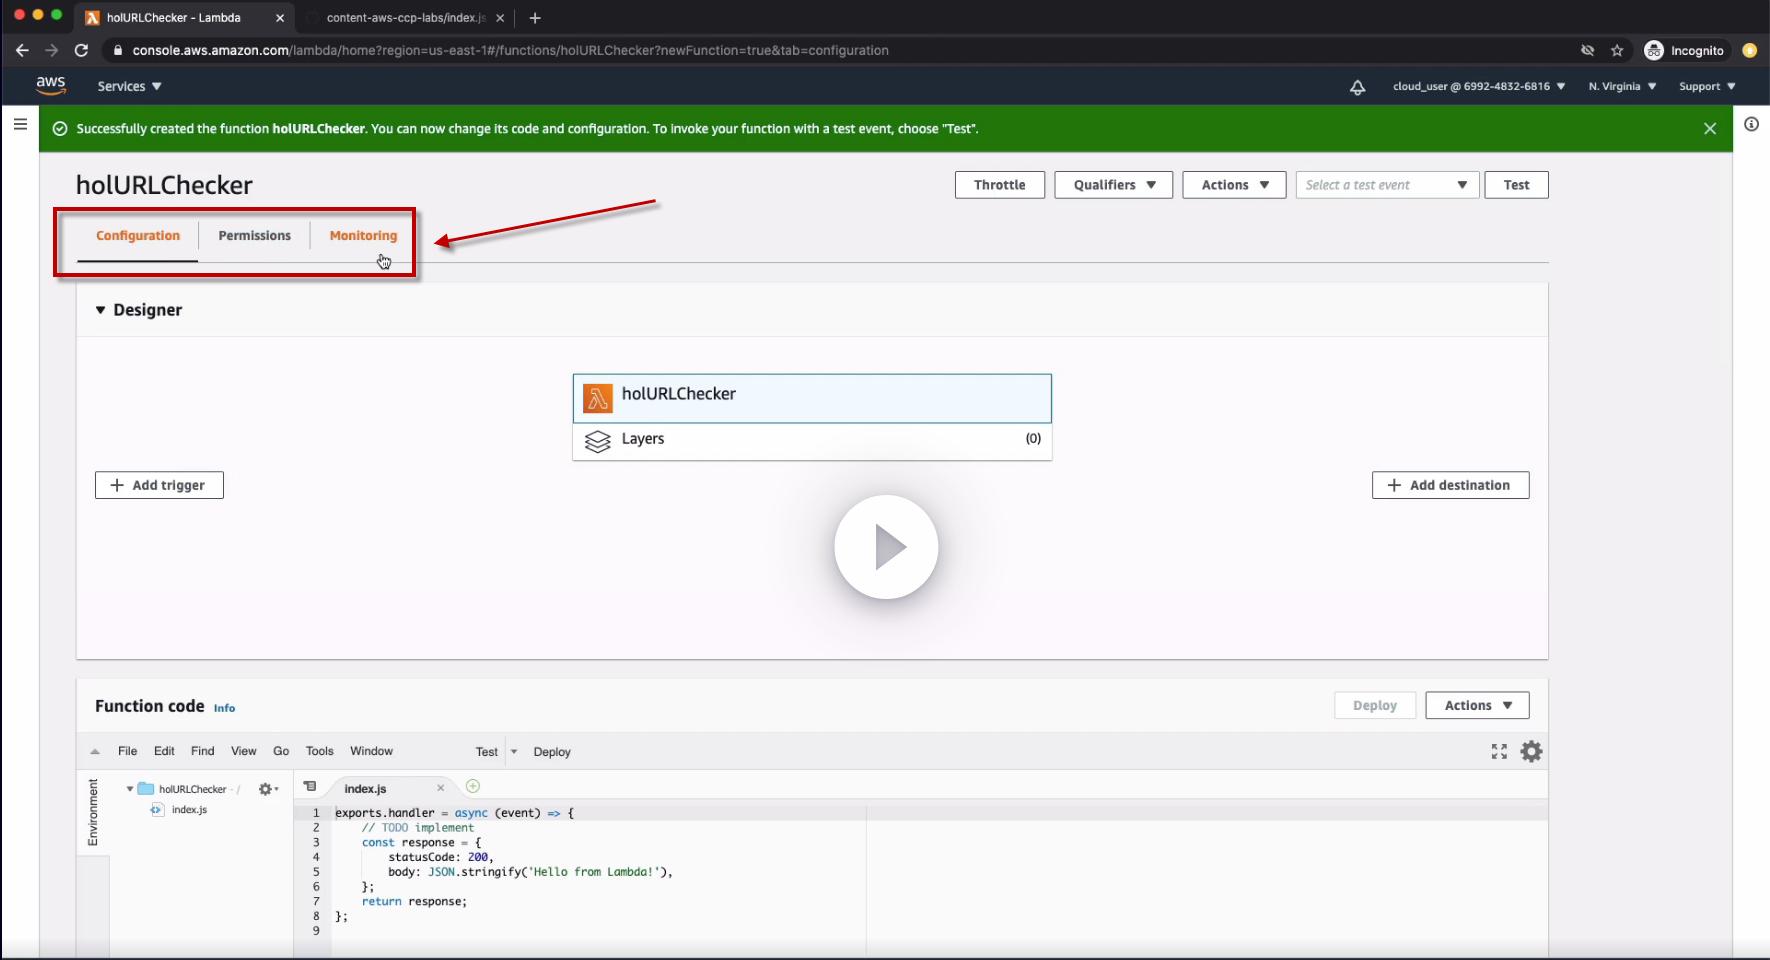Click Deploy in the editor menu bar
The image size is (1770, 960).
point(552,752)
